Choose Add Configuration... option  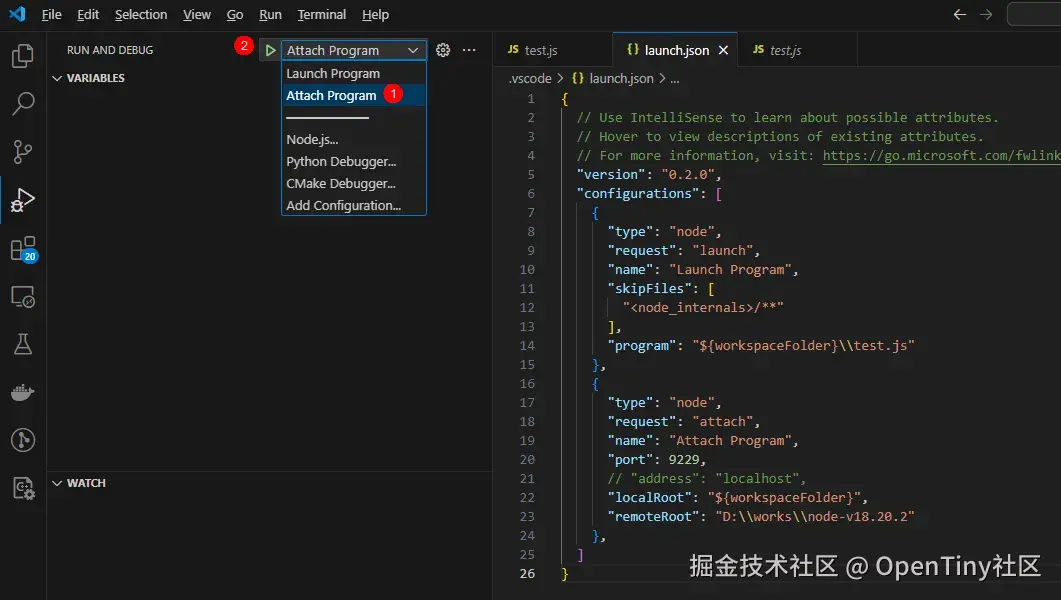(x=353, y=206)
